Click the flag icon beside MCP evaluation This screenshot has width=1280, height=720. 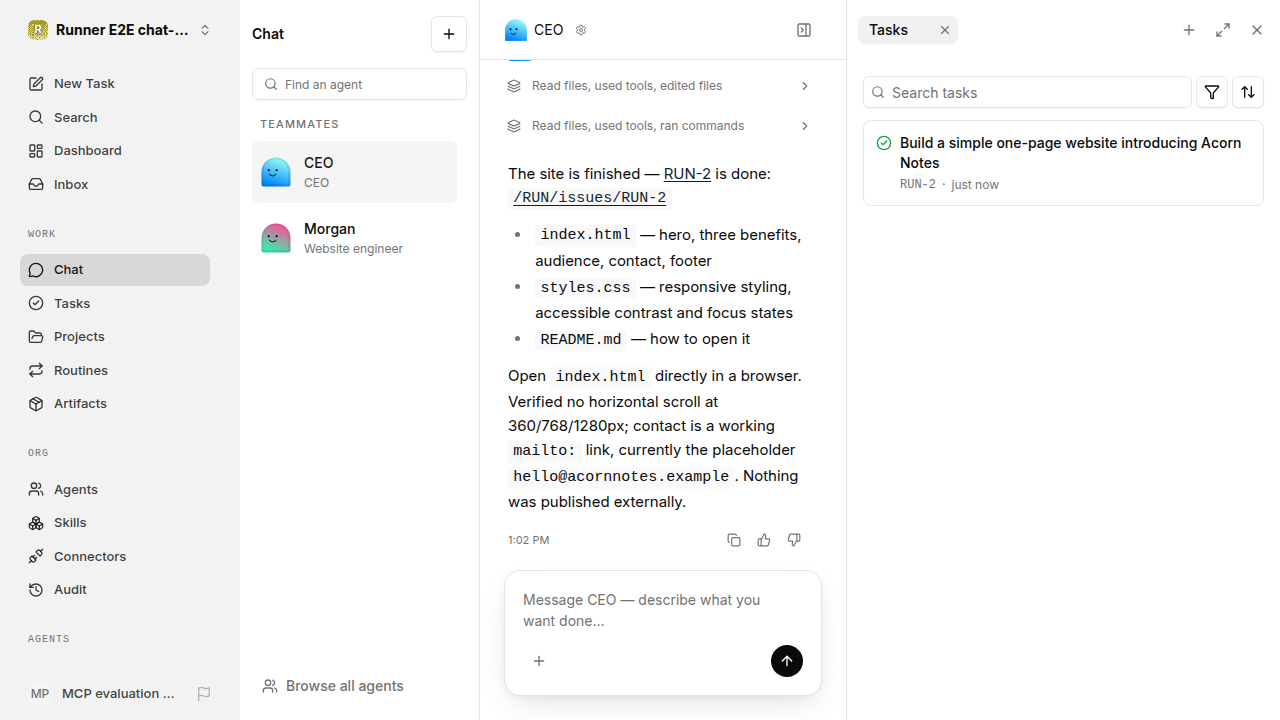[x=204, y=694]
